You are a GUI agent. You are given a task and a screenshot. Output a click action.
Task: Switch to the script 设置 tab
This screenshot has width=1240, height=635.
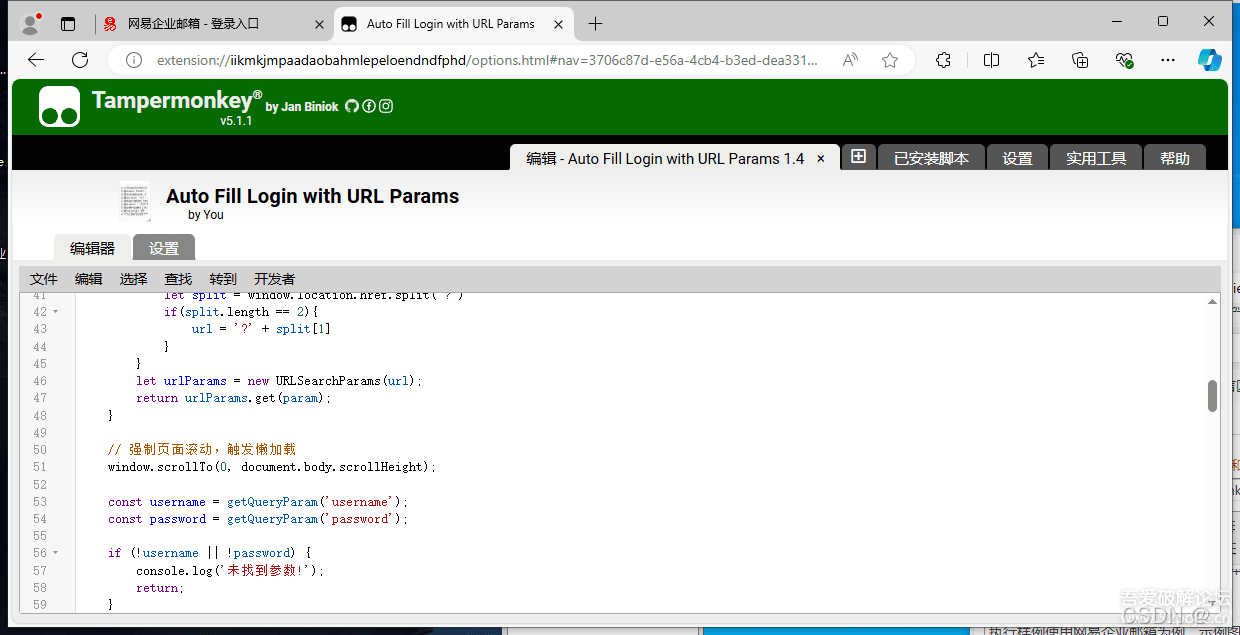coord(164,248)
